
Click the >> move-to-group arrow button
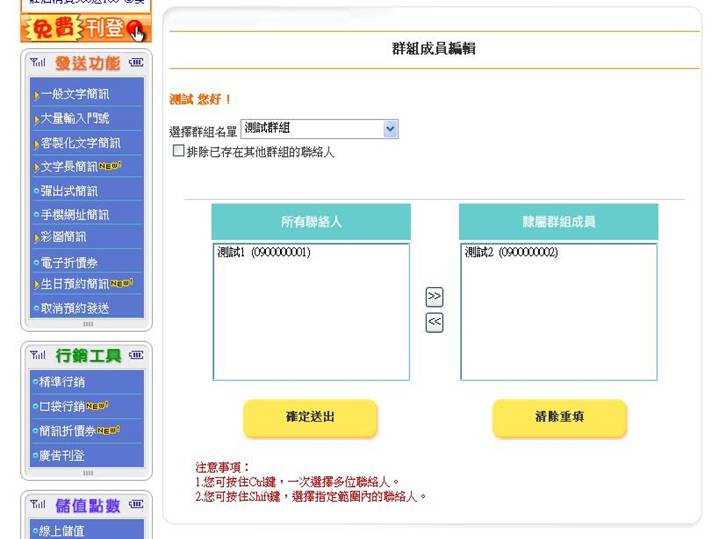pyautogui.click(x=434, y=297)
